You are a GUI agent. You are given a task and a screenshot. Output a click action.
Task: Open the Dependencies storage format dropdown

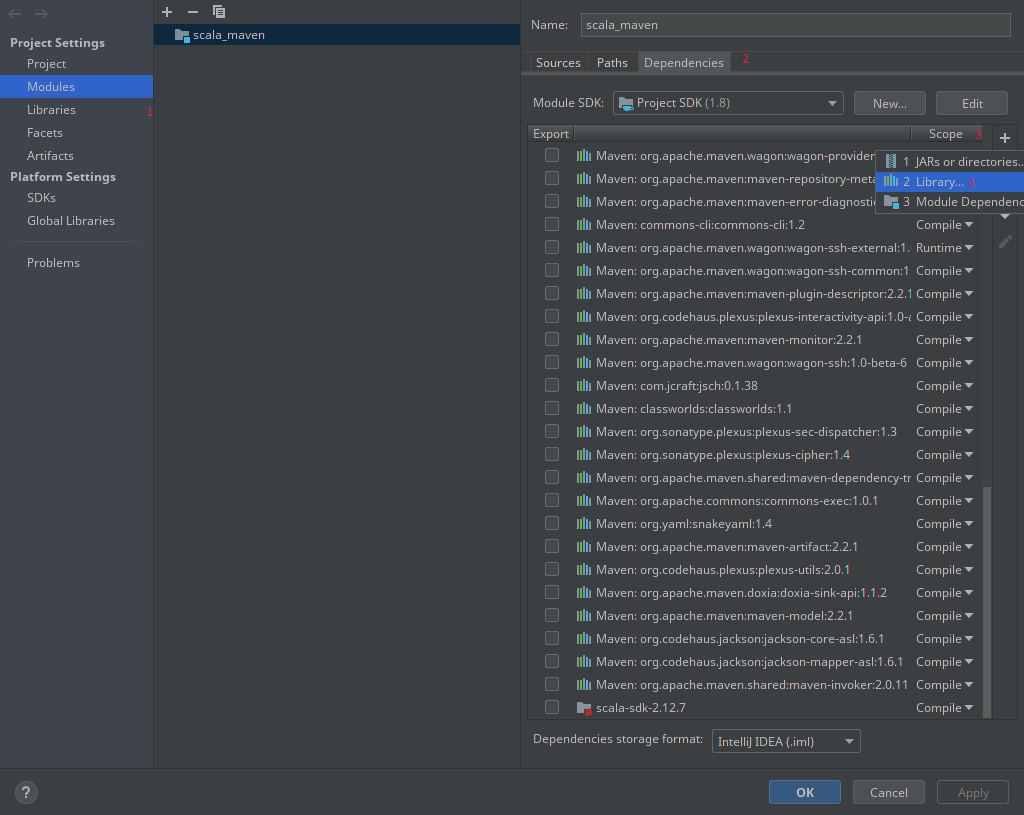[x=786, y=741]
